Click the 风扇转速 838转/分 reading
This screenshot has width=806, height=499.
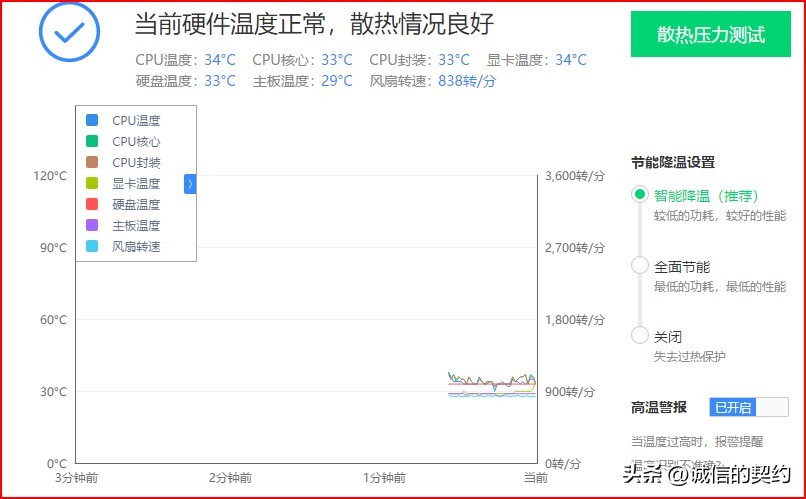coord(433,81)
